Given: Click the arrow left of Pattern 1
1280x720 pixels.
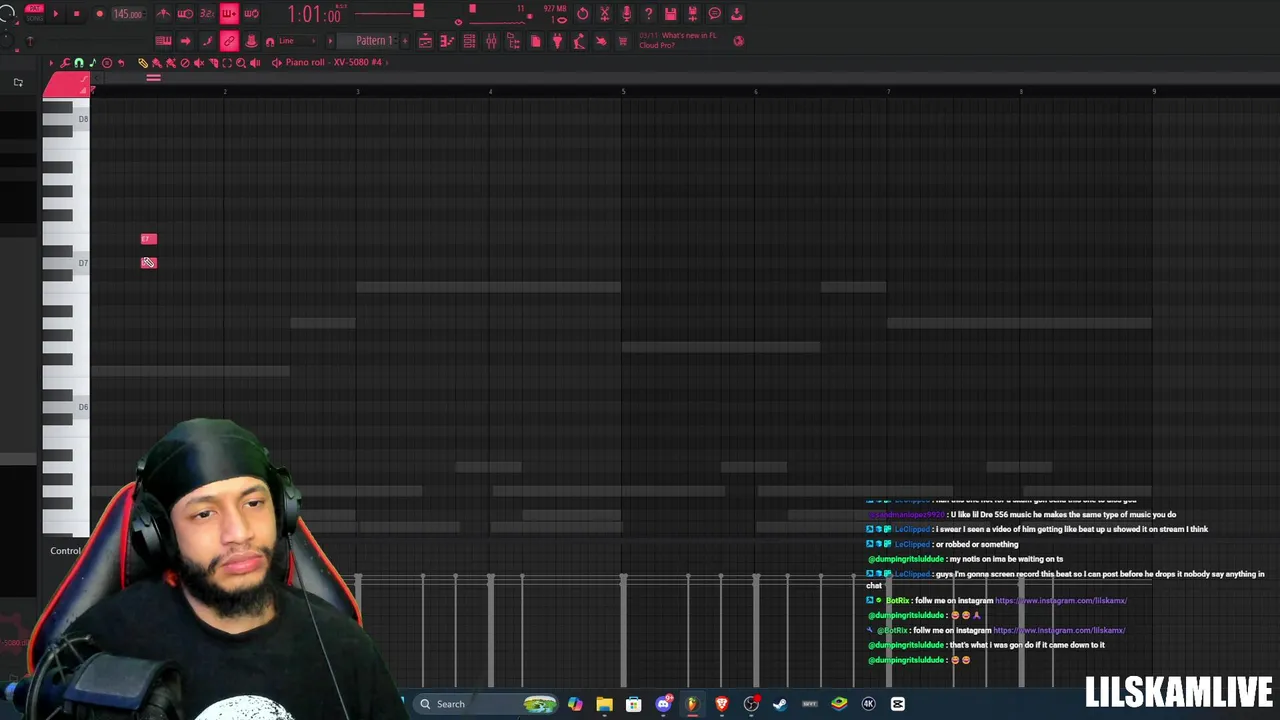Looking at the screenshot, I should 330,41.
